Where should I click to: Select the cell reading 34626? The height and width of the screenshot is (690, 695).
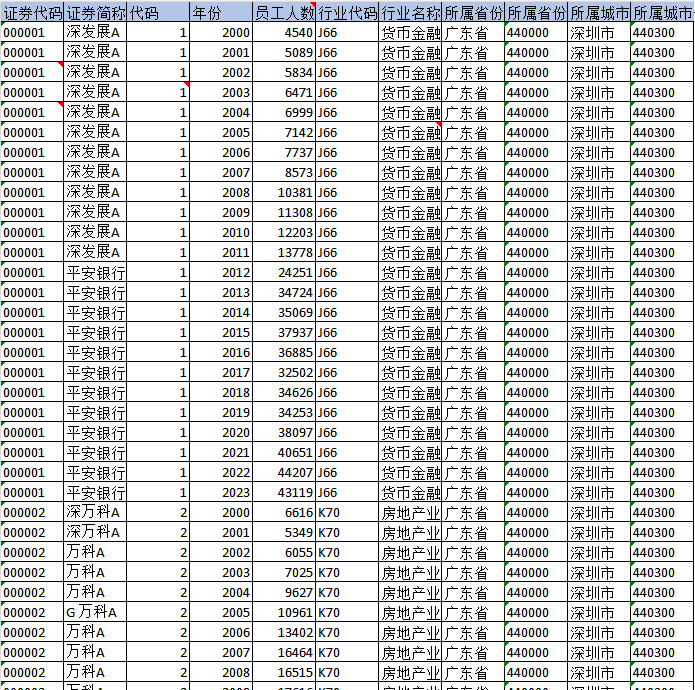coord(284,392)
